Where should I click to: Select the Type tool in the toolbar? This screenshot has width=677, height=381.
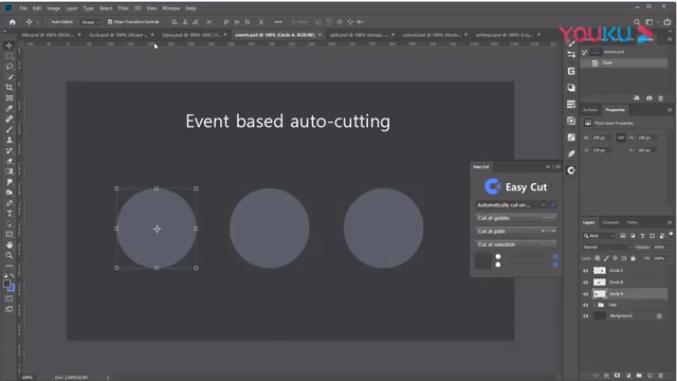click(x=9, y=214)
